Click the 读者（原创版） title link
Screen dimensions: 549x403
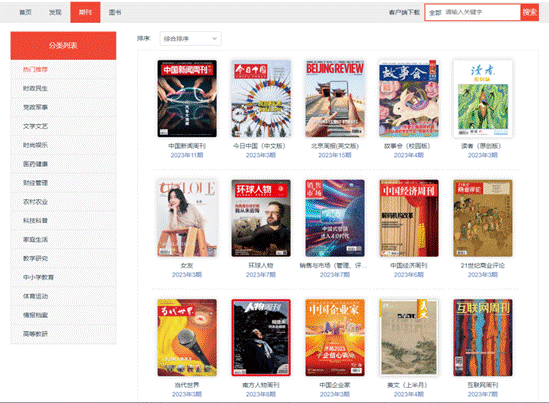[481, 146]
